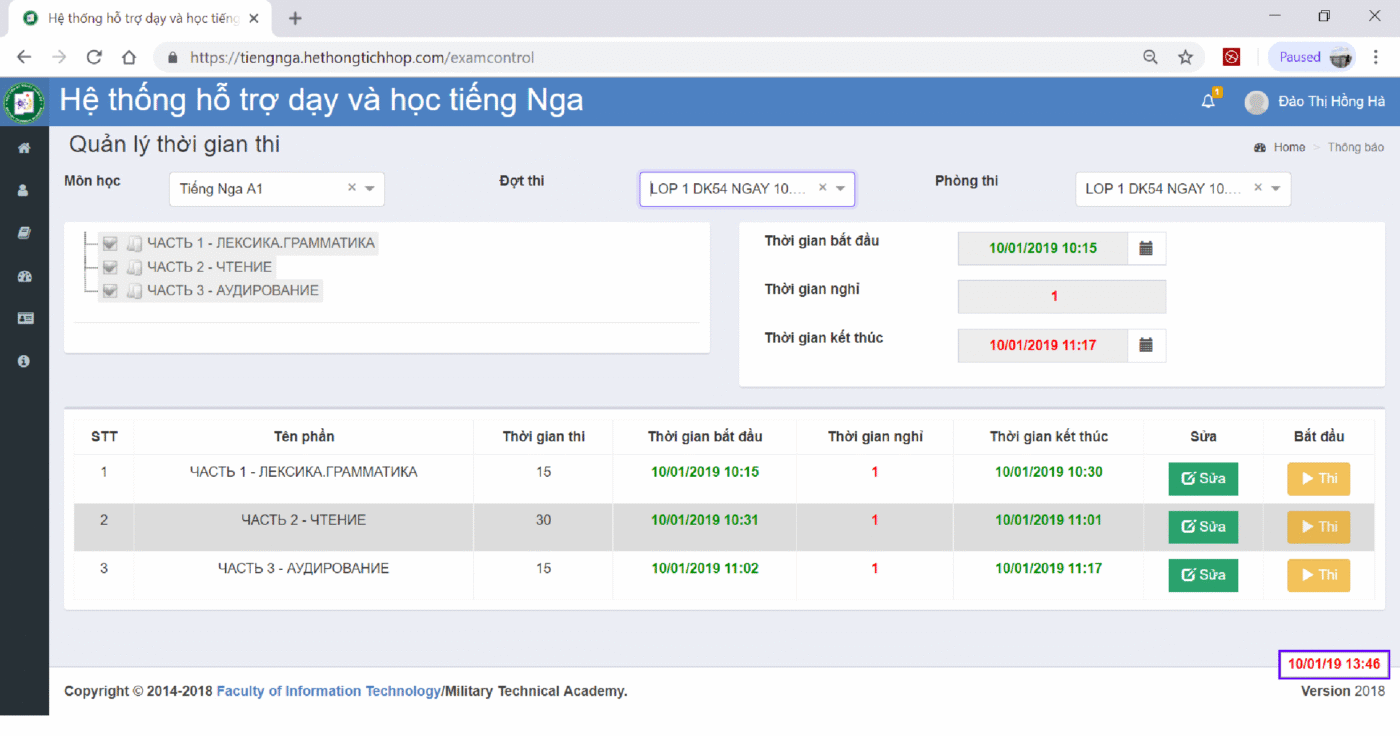Click the Thời gian nghỉ input field

pos(1061,297)
